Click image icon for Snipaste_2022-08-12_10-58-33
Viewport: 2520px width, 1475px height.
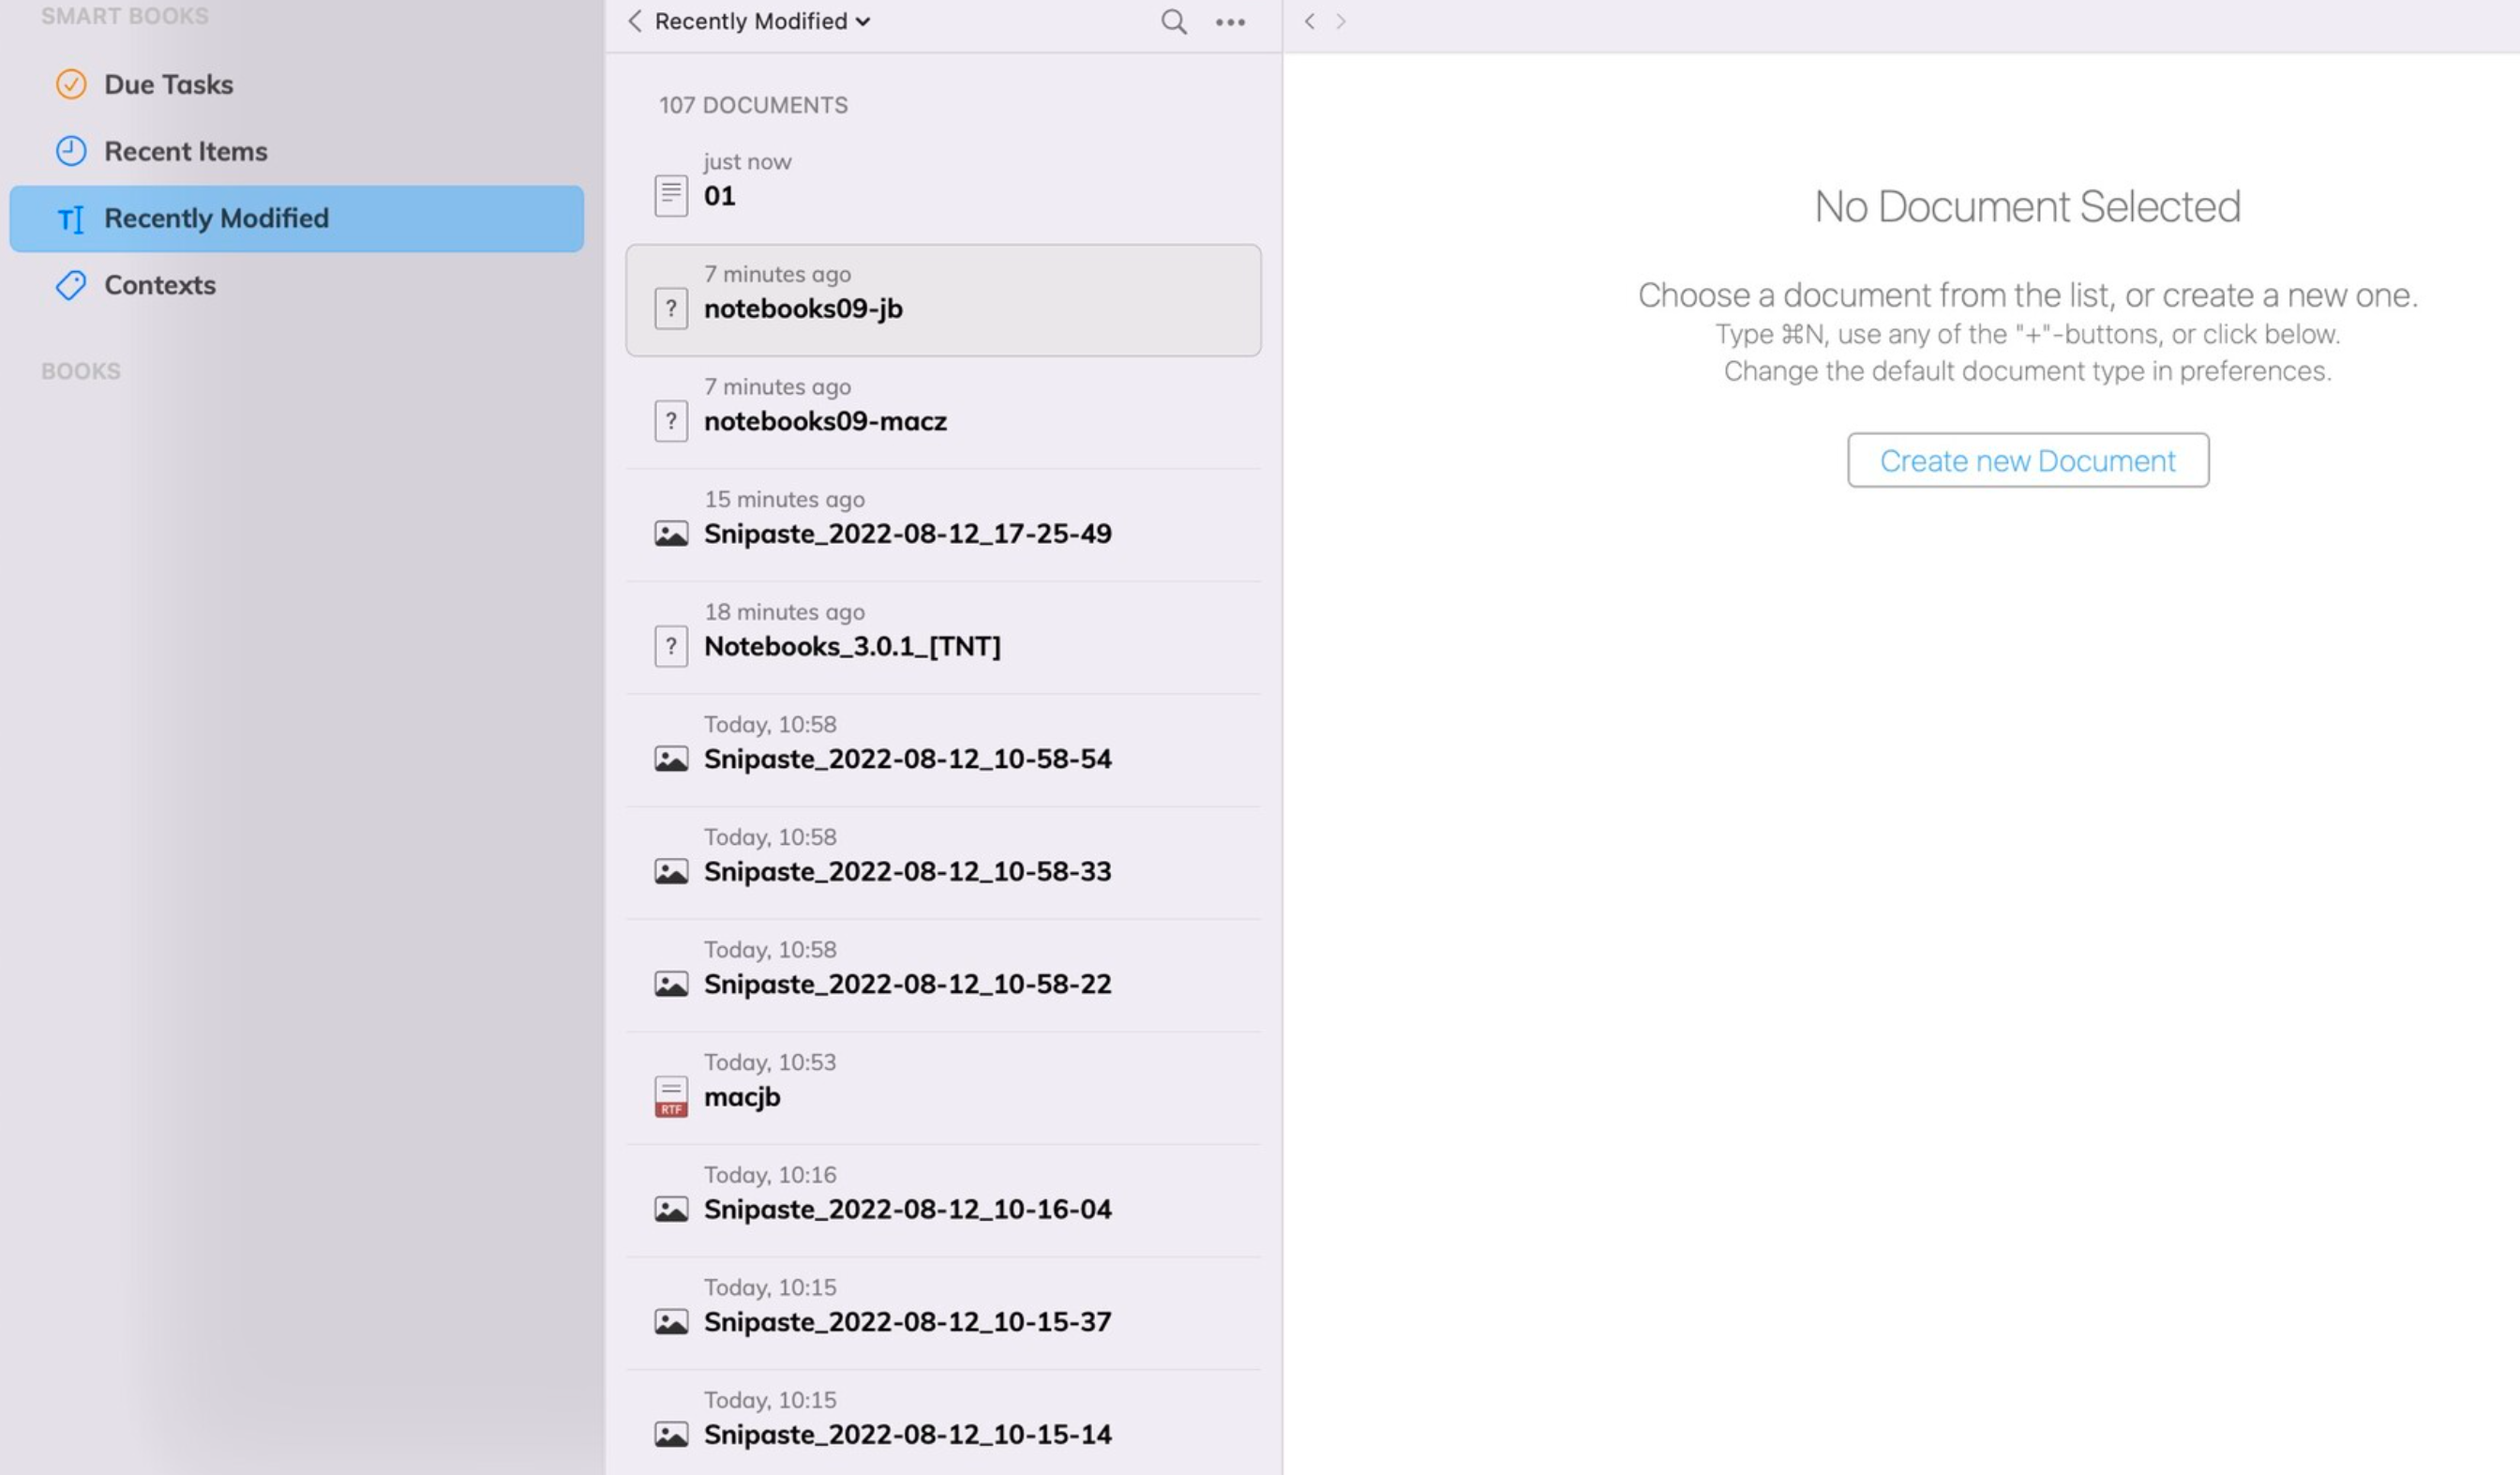point(671,872)
